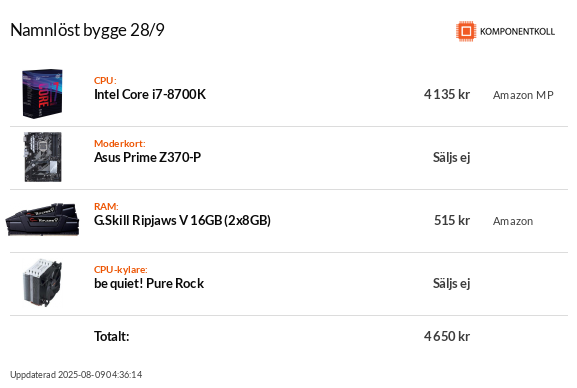Click the 4 135 kr CPU price
The image size is (577, 388).
(x=447, y=94)
